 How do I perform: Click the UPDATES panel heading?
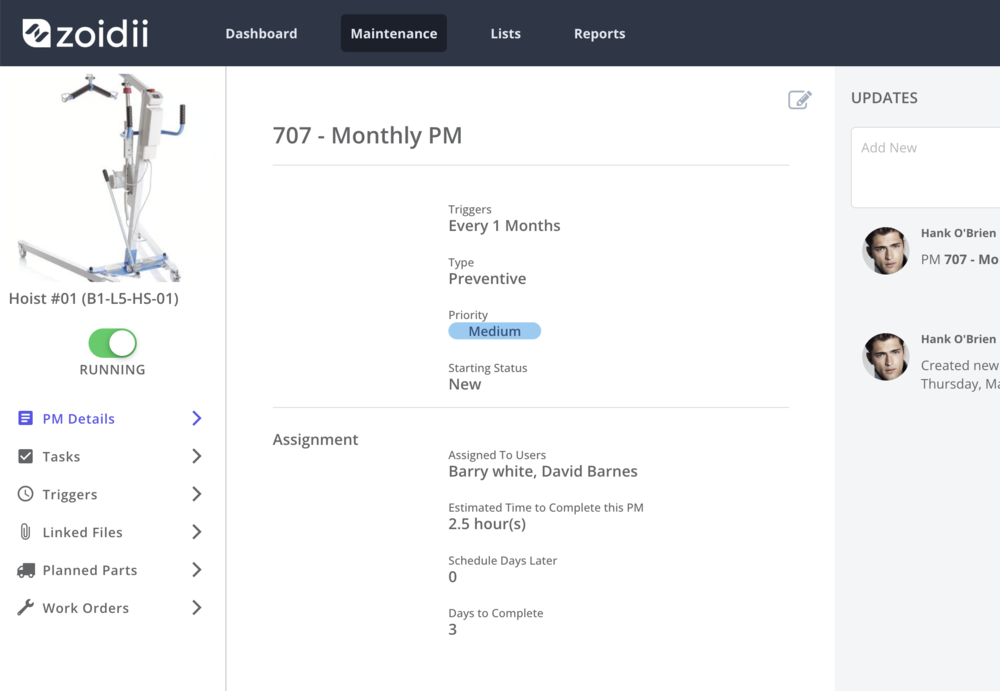884,98
